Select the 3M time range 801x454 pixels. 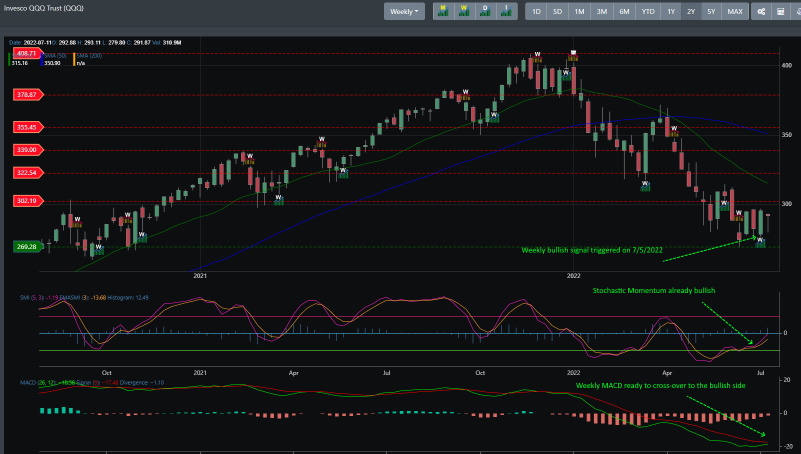(x=602, y=11)
